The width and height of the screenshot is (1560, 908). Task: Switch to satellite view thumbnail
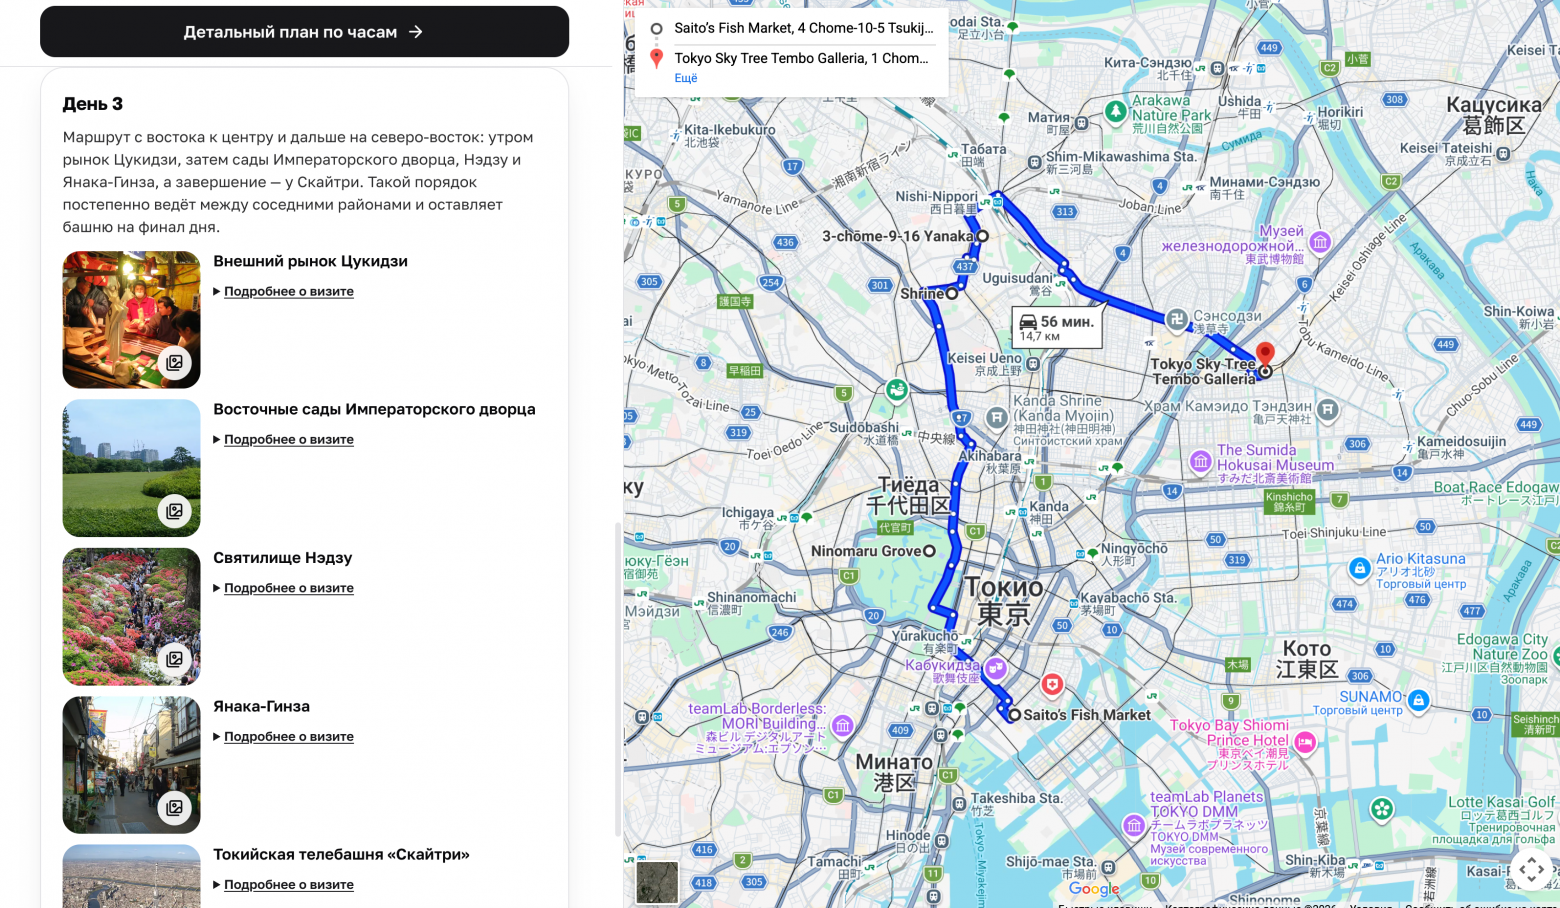657,882
